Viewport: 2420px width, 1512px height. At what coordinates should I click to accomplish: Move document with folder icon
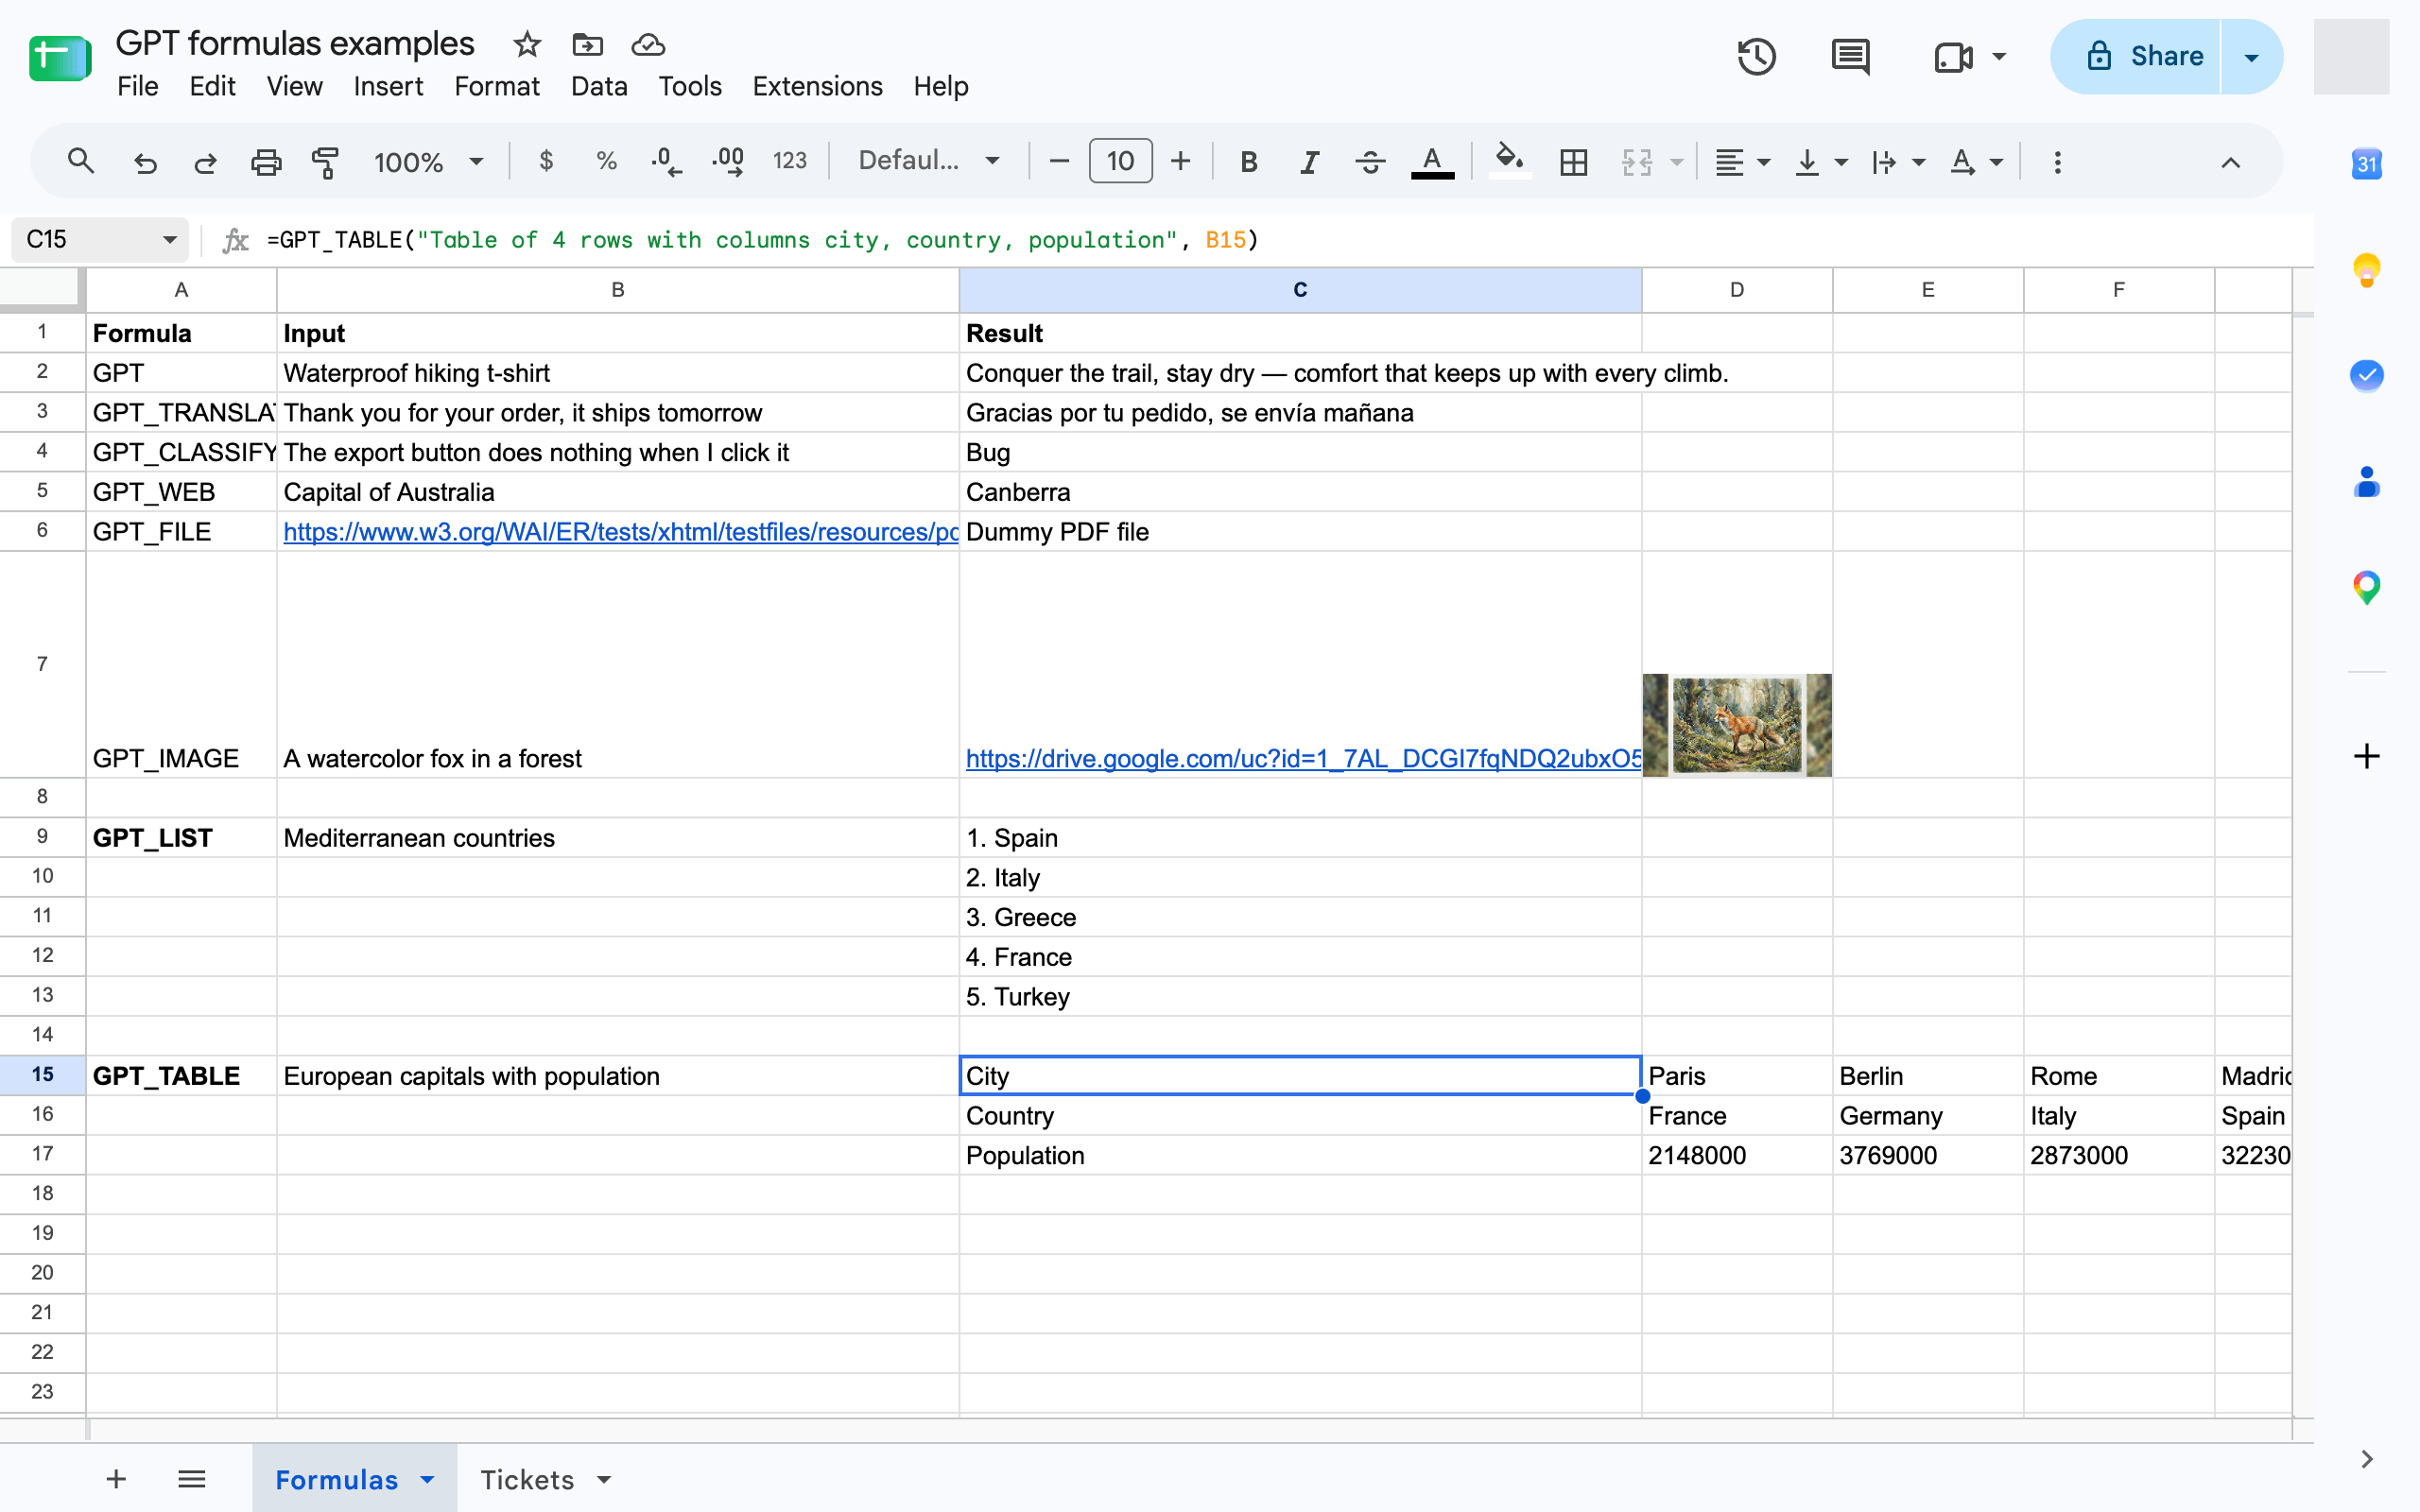[587, 44]
